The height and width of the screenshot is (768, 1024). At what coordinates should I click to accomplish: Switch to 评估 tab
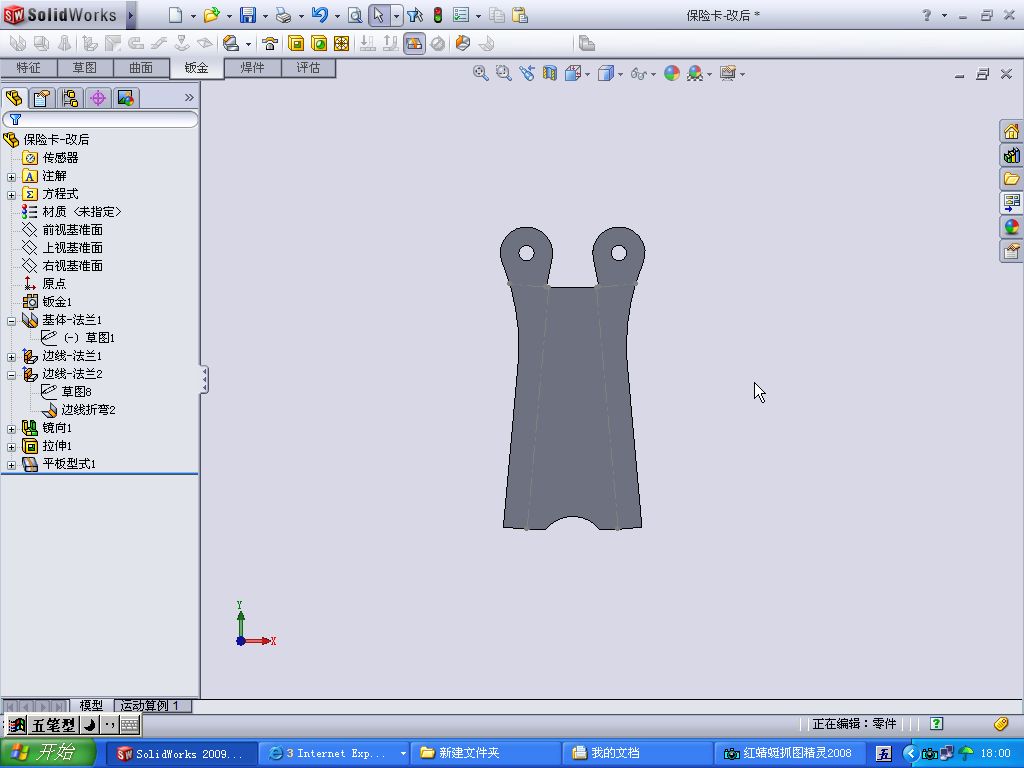click(x=308, y=67)
